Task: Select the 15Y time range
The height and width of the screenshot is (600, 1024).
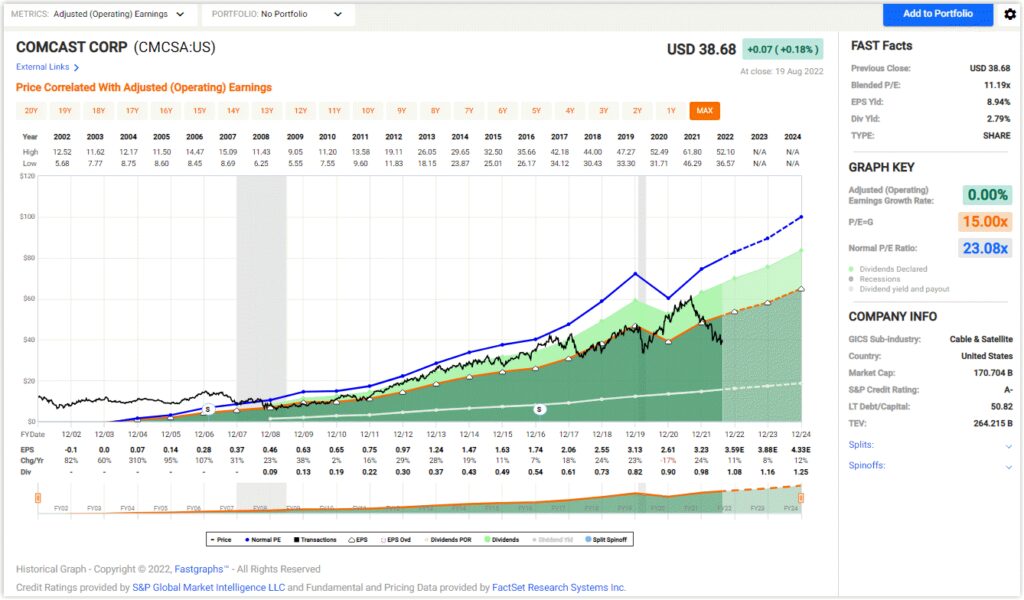Action: click(200, 111)
